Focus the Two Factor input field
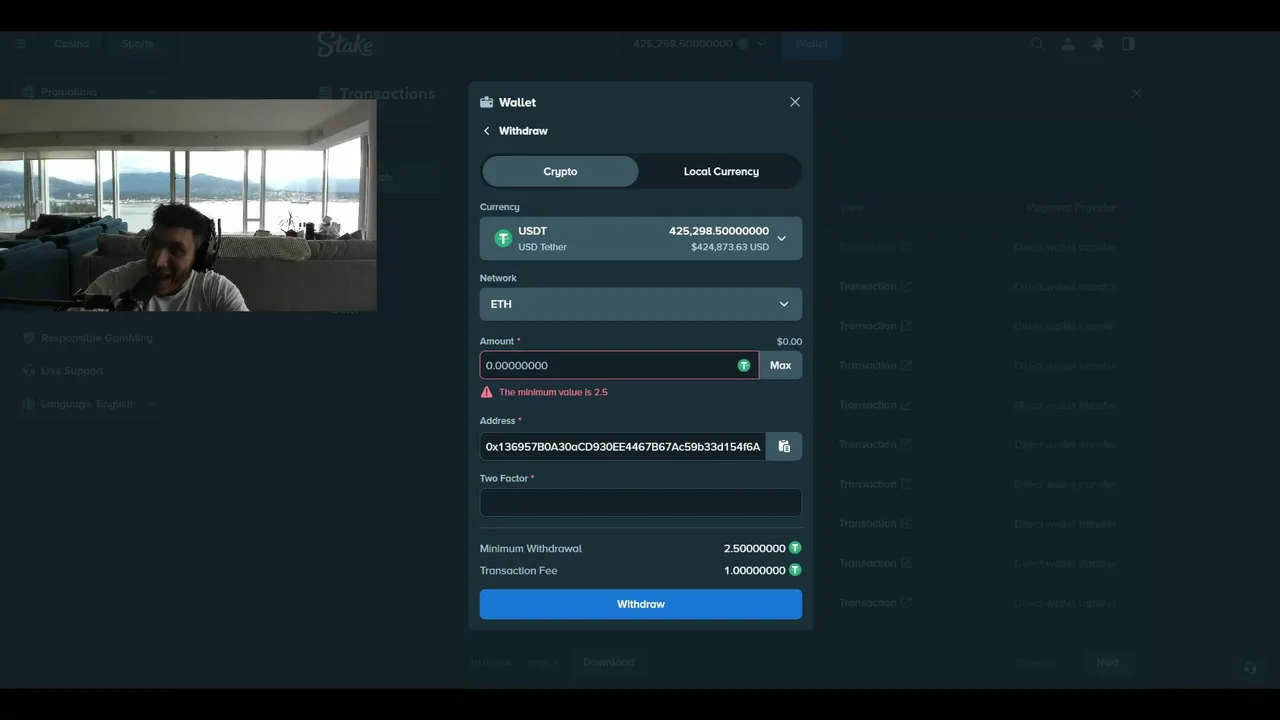The height and width of the screenshot is (720, 1280). (x=641, y=502)
